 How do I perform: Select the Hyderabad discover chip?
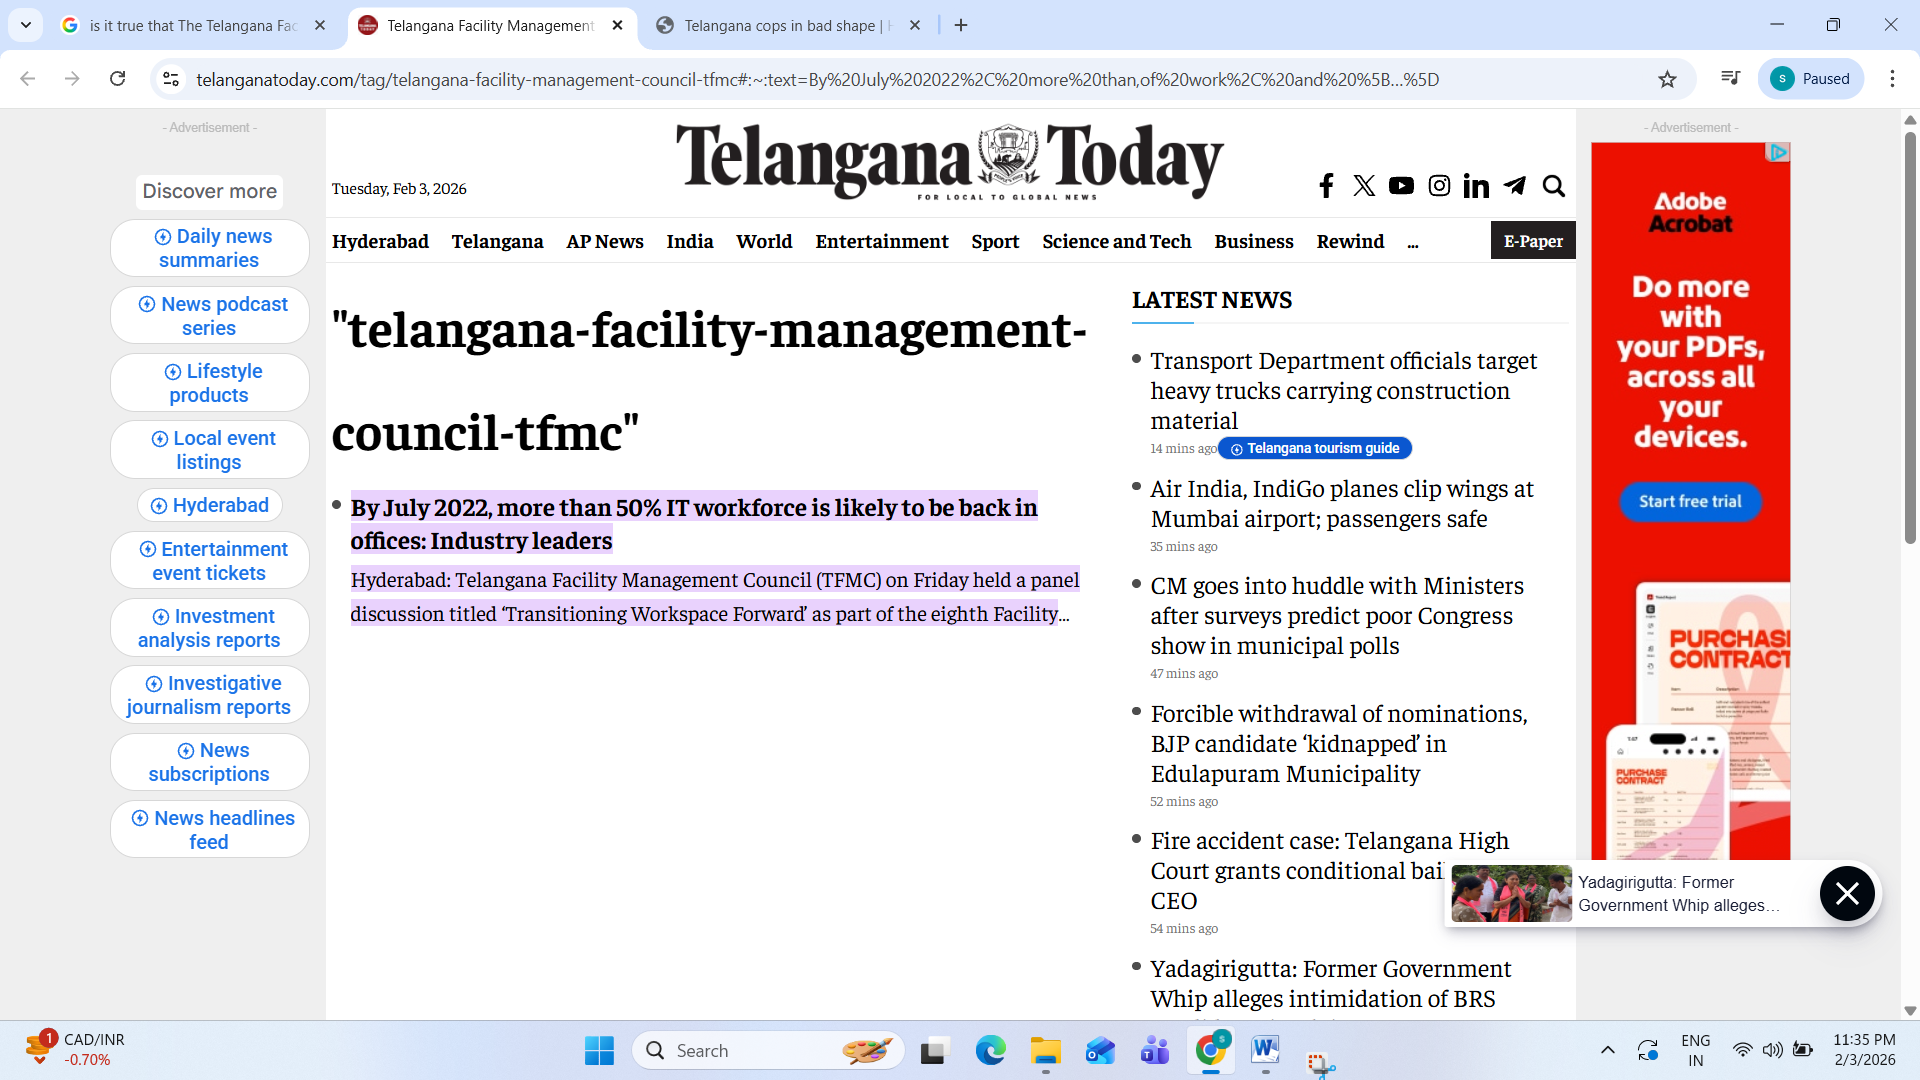[210, 506]
